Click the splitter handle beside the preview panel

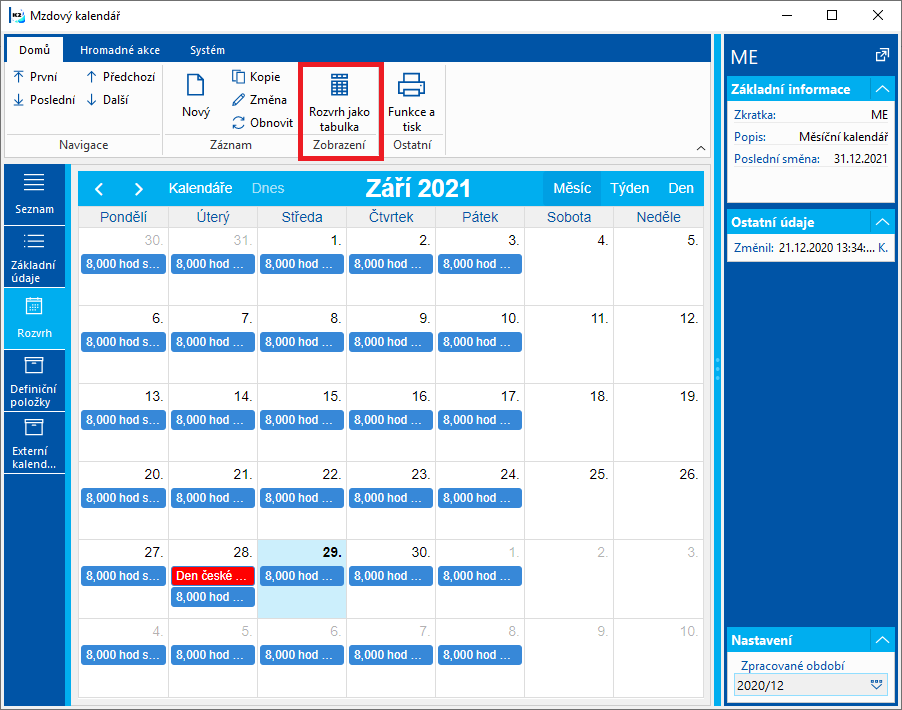point(717,368)
